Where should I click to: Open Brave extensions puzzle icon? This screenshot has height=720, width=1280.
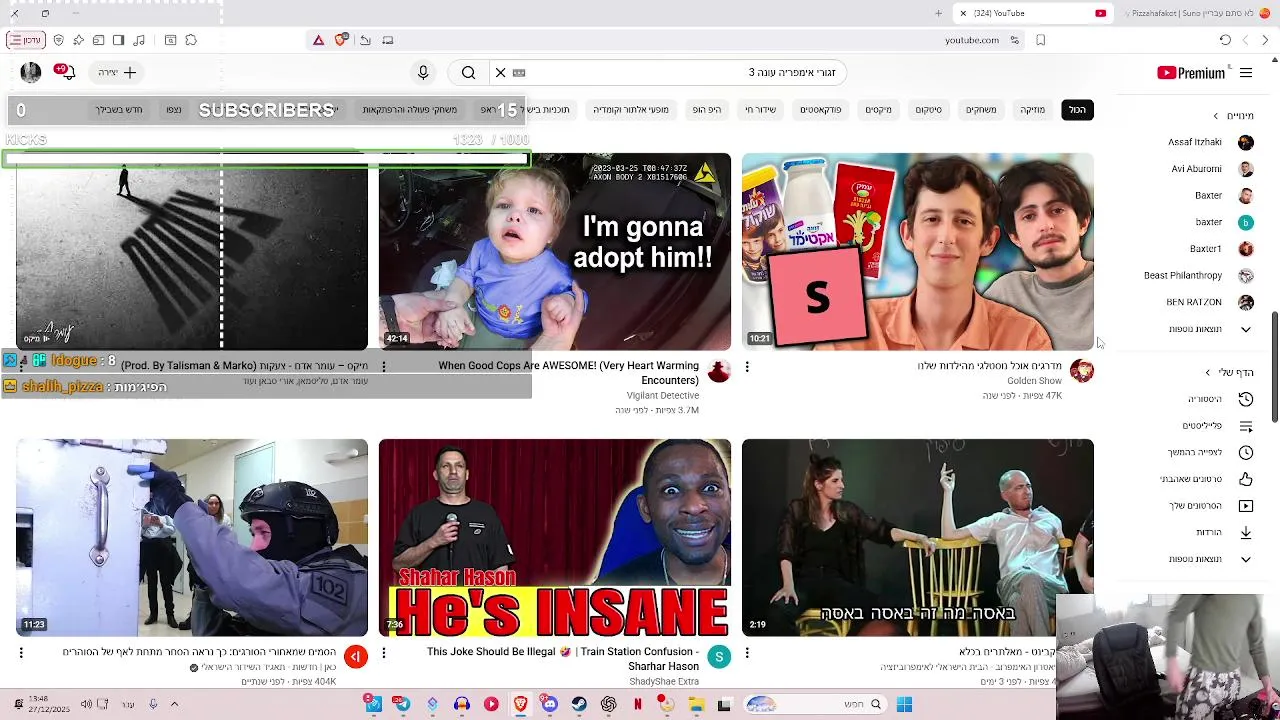point(191,40)
